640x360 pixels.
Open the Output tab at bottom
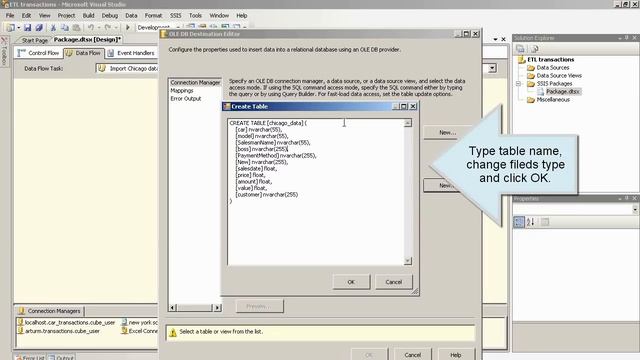pos(61,357)
